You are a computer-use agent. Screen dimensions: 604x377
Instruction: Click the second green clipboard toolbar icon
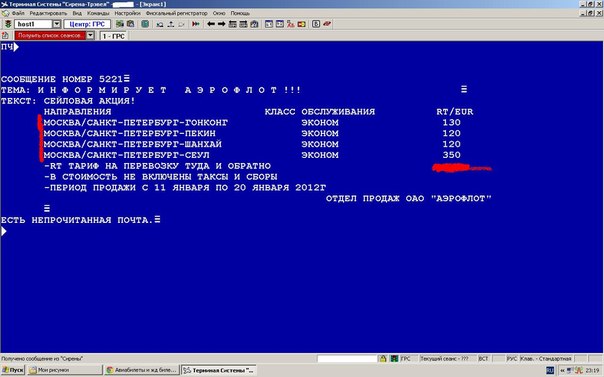click(131, 24)
